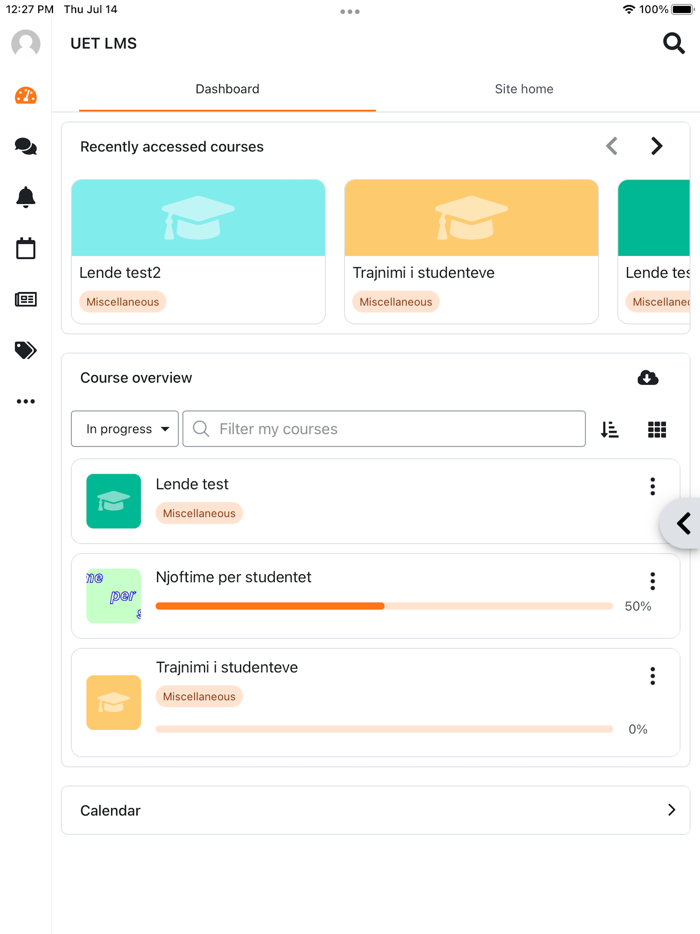
Task: Click Miscellaneous tag on orange recent card
Action: (x=396, y=302)
